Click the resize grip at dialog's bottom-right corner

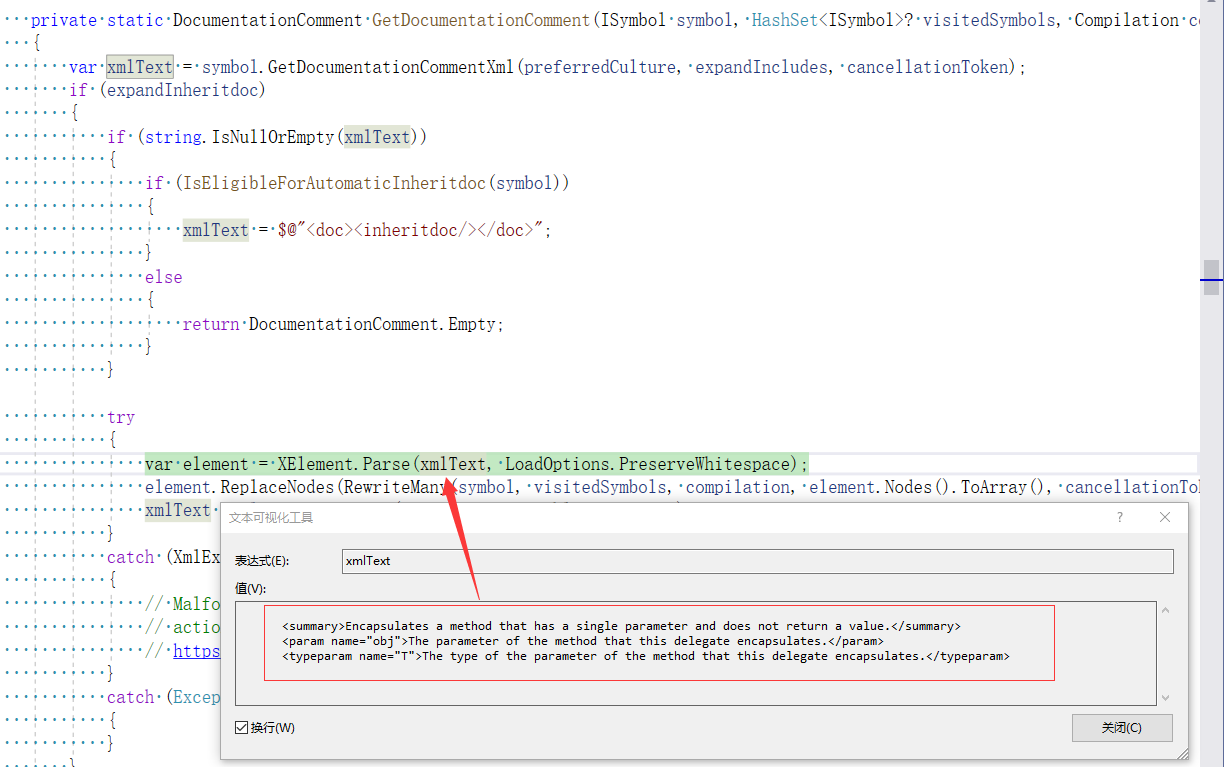(x=1182, y=751)
